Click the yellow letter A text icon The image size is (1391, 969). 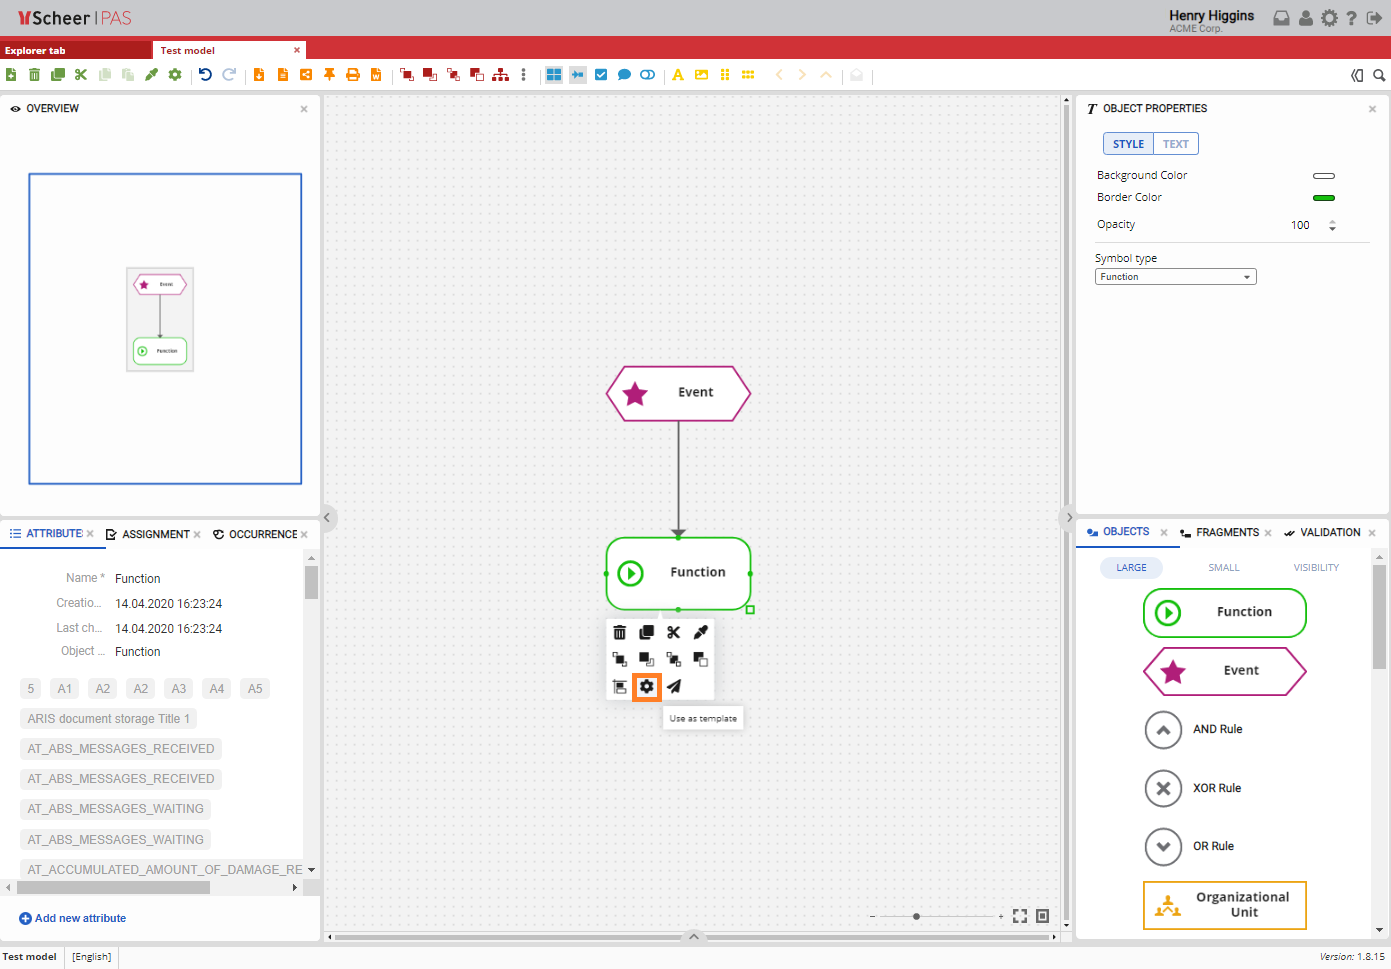[x=678, y=75]
